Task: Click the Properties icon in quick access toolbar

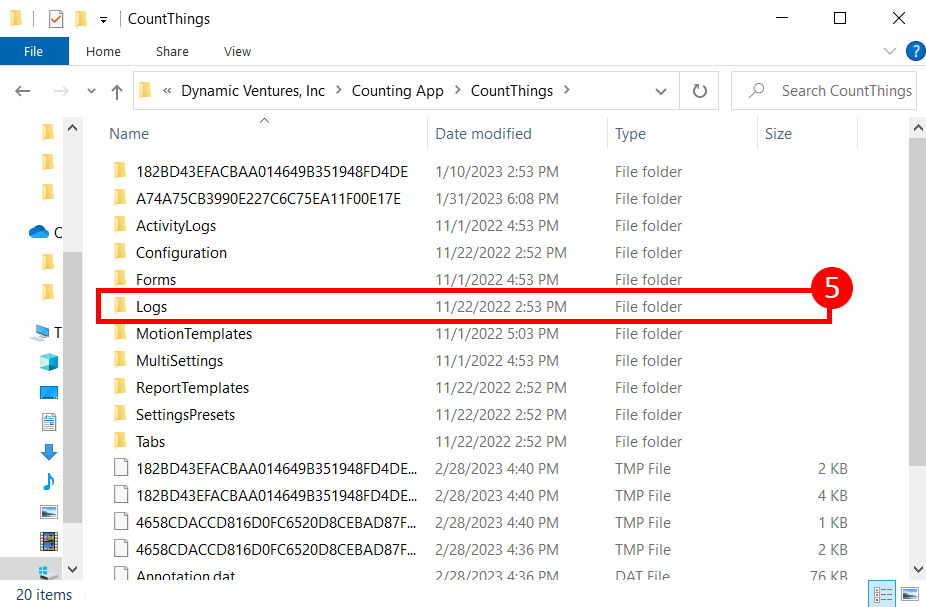Action: 56,19
